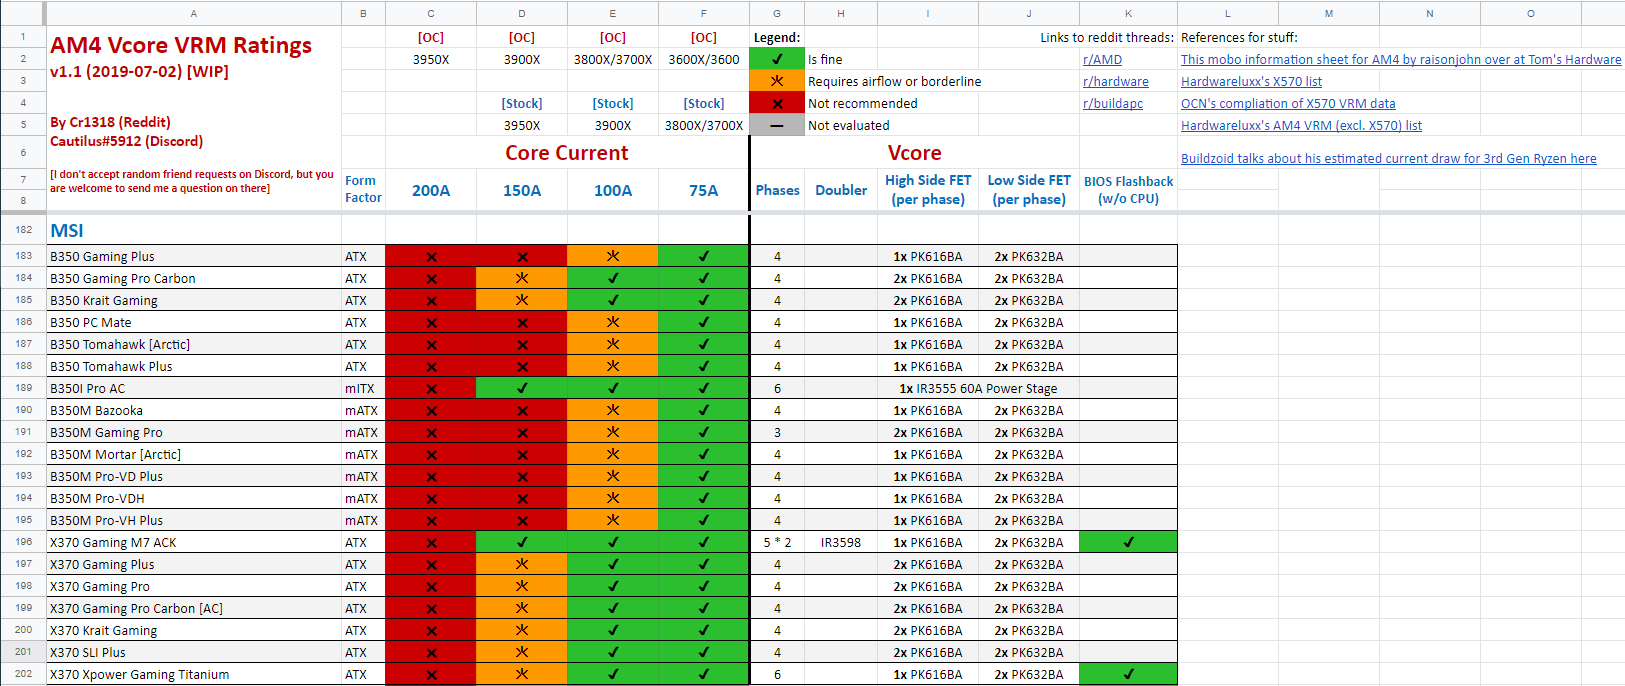The image size is (1625, 686).
Task: Select row 182 header
Action: pos(23,230)
